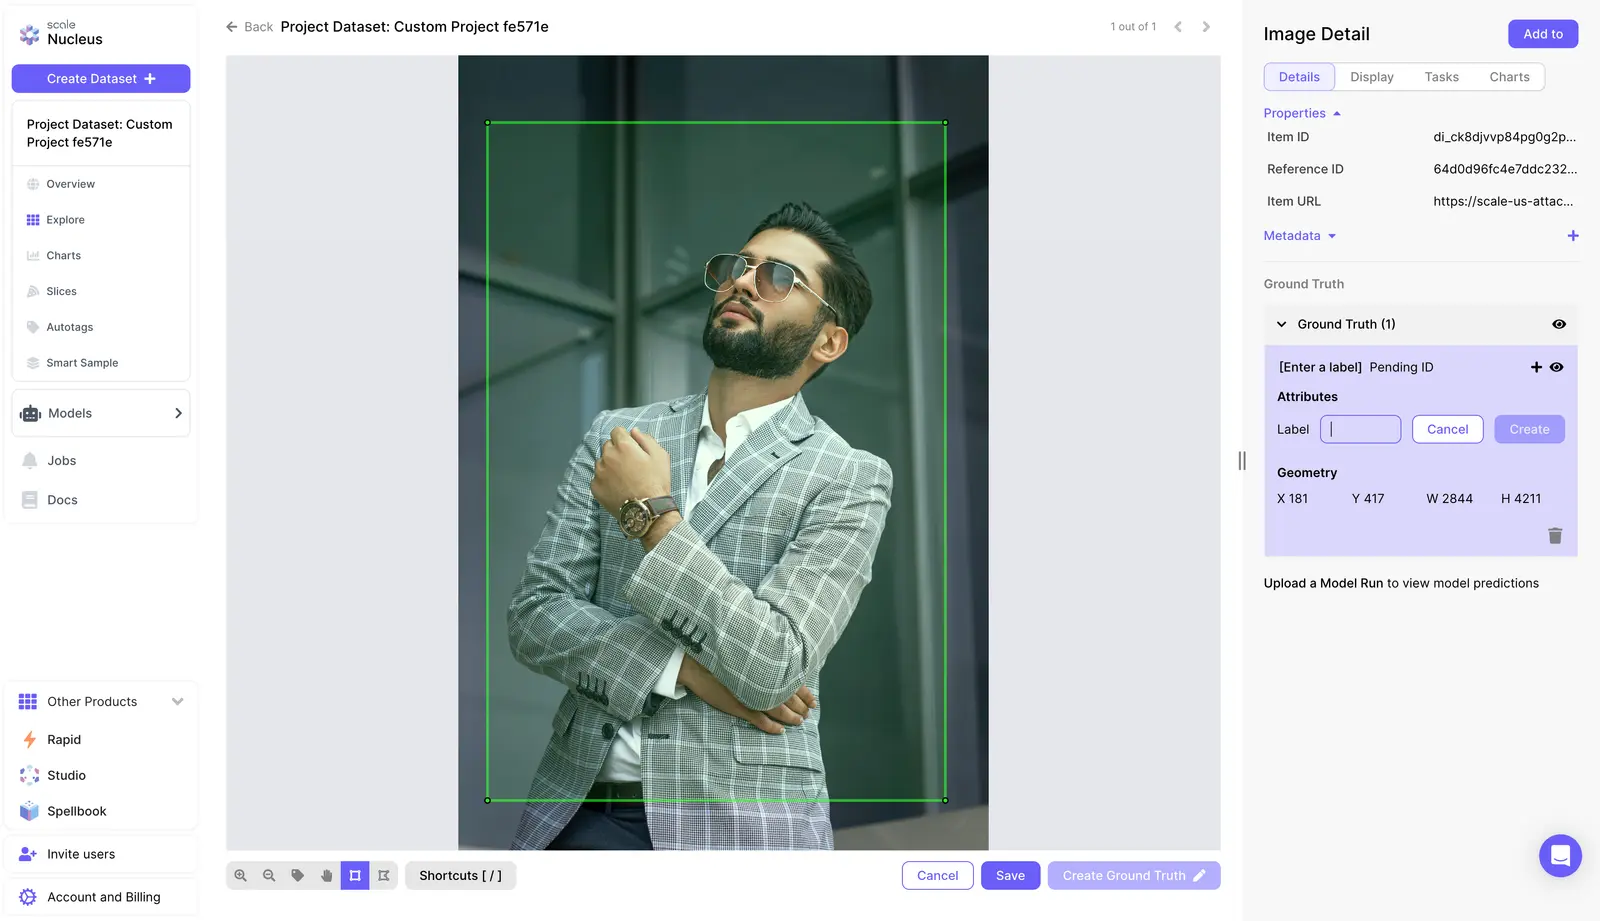Open the chat support bubble
Image resolution: width=1600 pixels, height=921 pixels.
tap(1560, 856)
